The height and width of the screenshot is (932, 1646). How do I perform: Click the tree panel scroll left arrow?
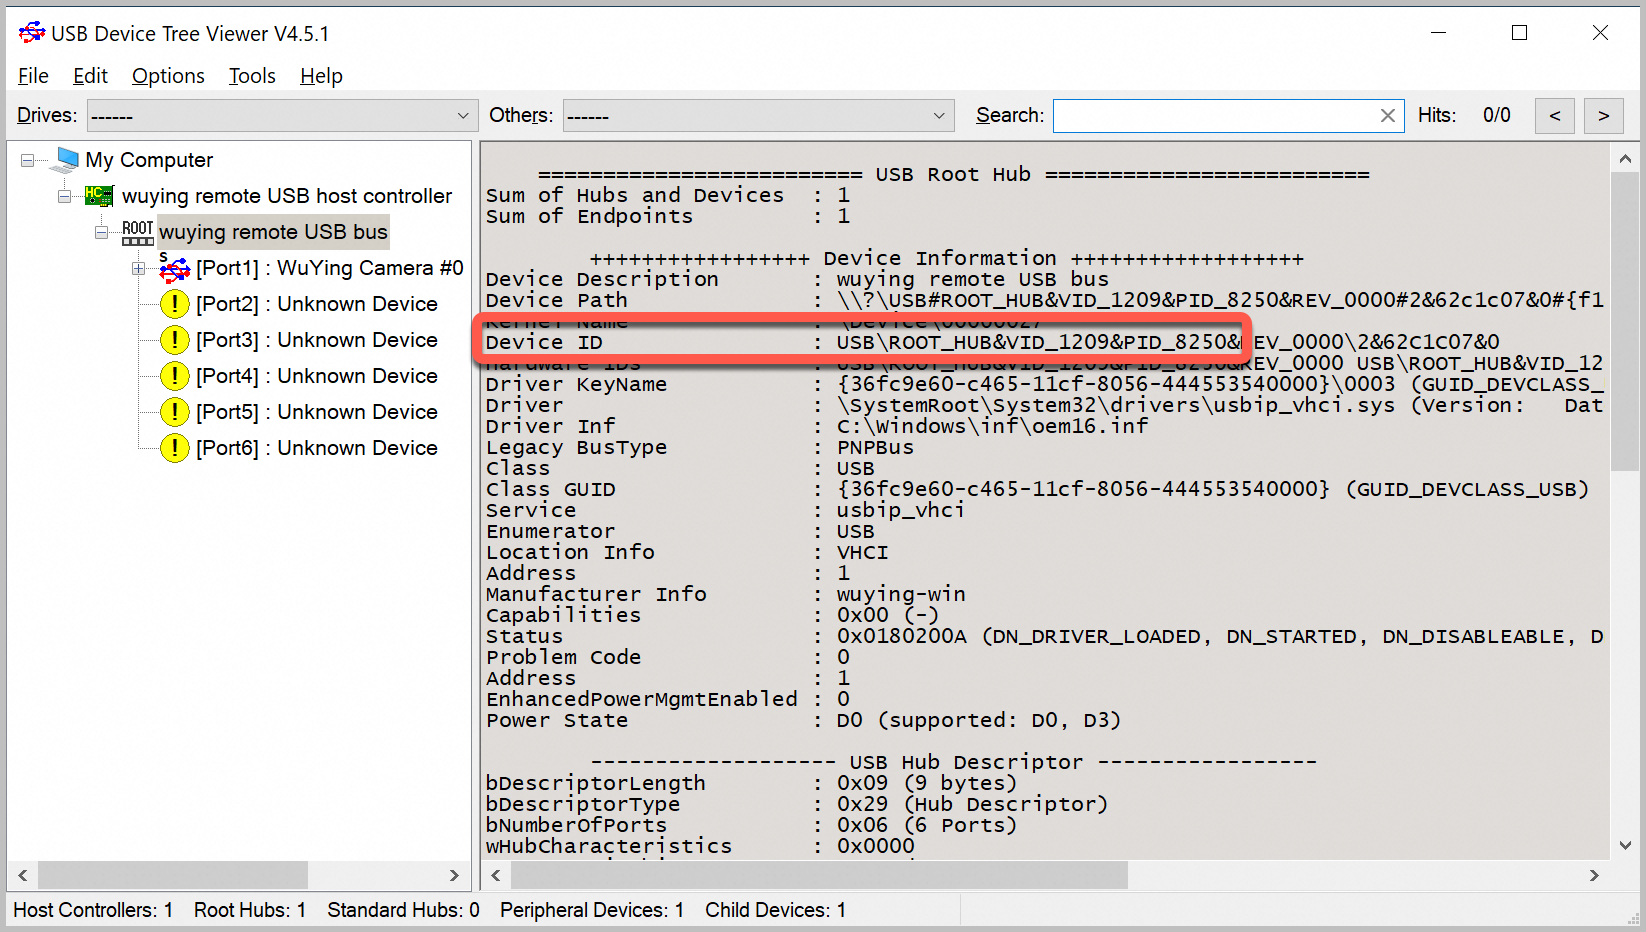pos(23,876)
